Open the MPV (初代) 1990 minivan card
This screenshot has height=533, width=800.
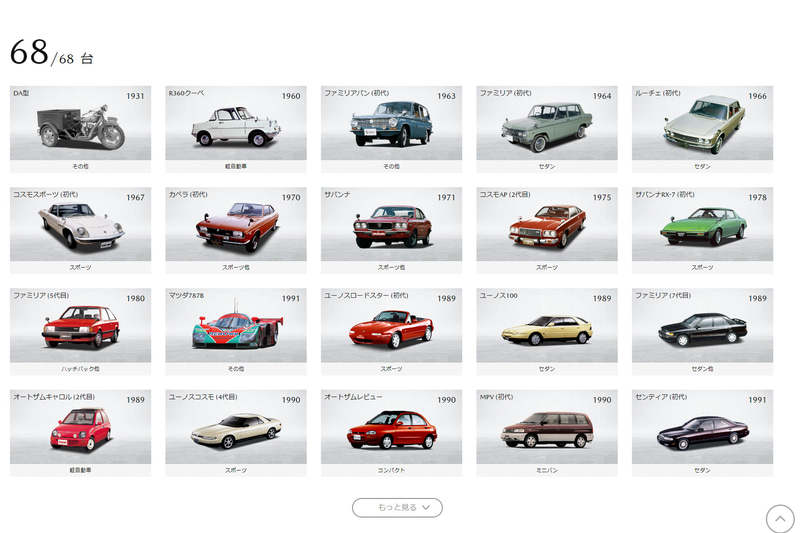(547, 433)
